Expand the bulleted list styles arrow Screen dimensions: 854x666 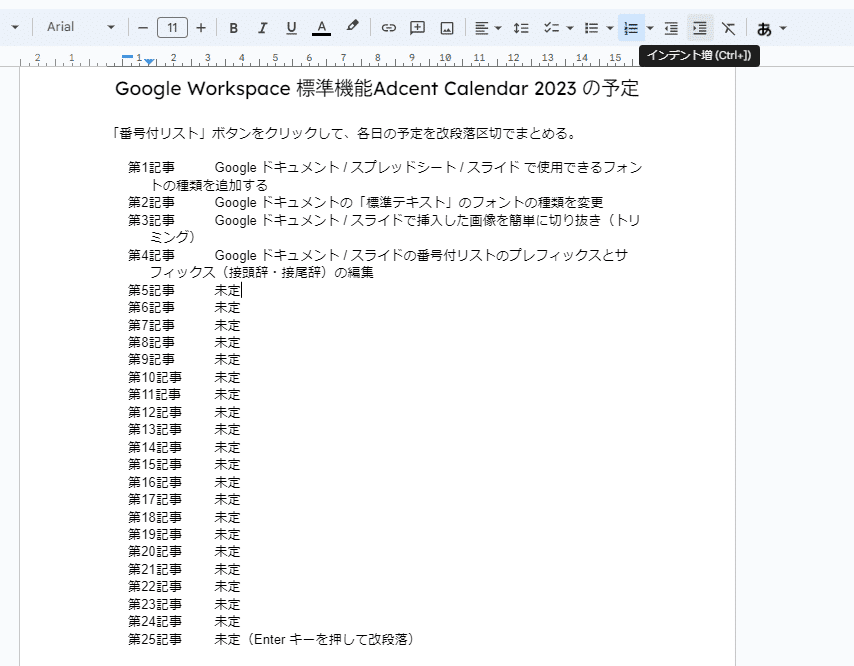coord(610,28)
